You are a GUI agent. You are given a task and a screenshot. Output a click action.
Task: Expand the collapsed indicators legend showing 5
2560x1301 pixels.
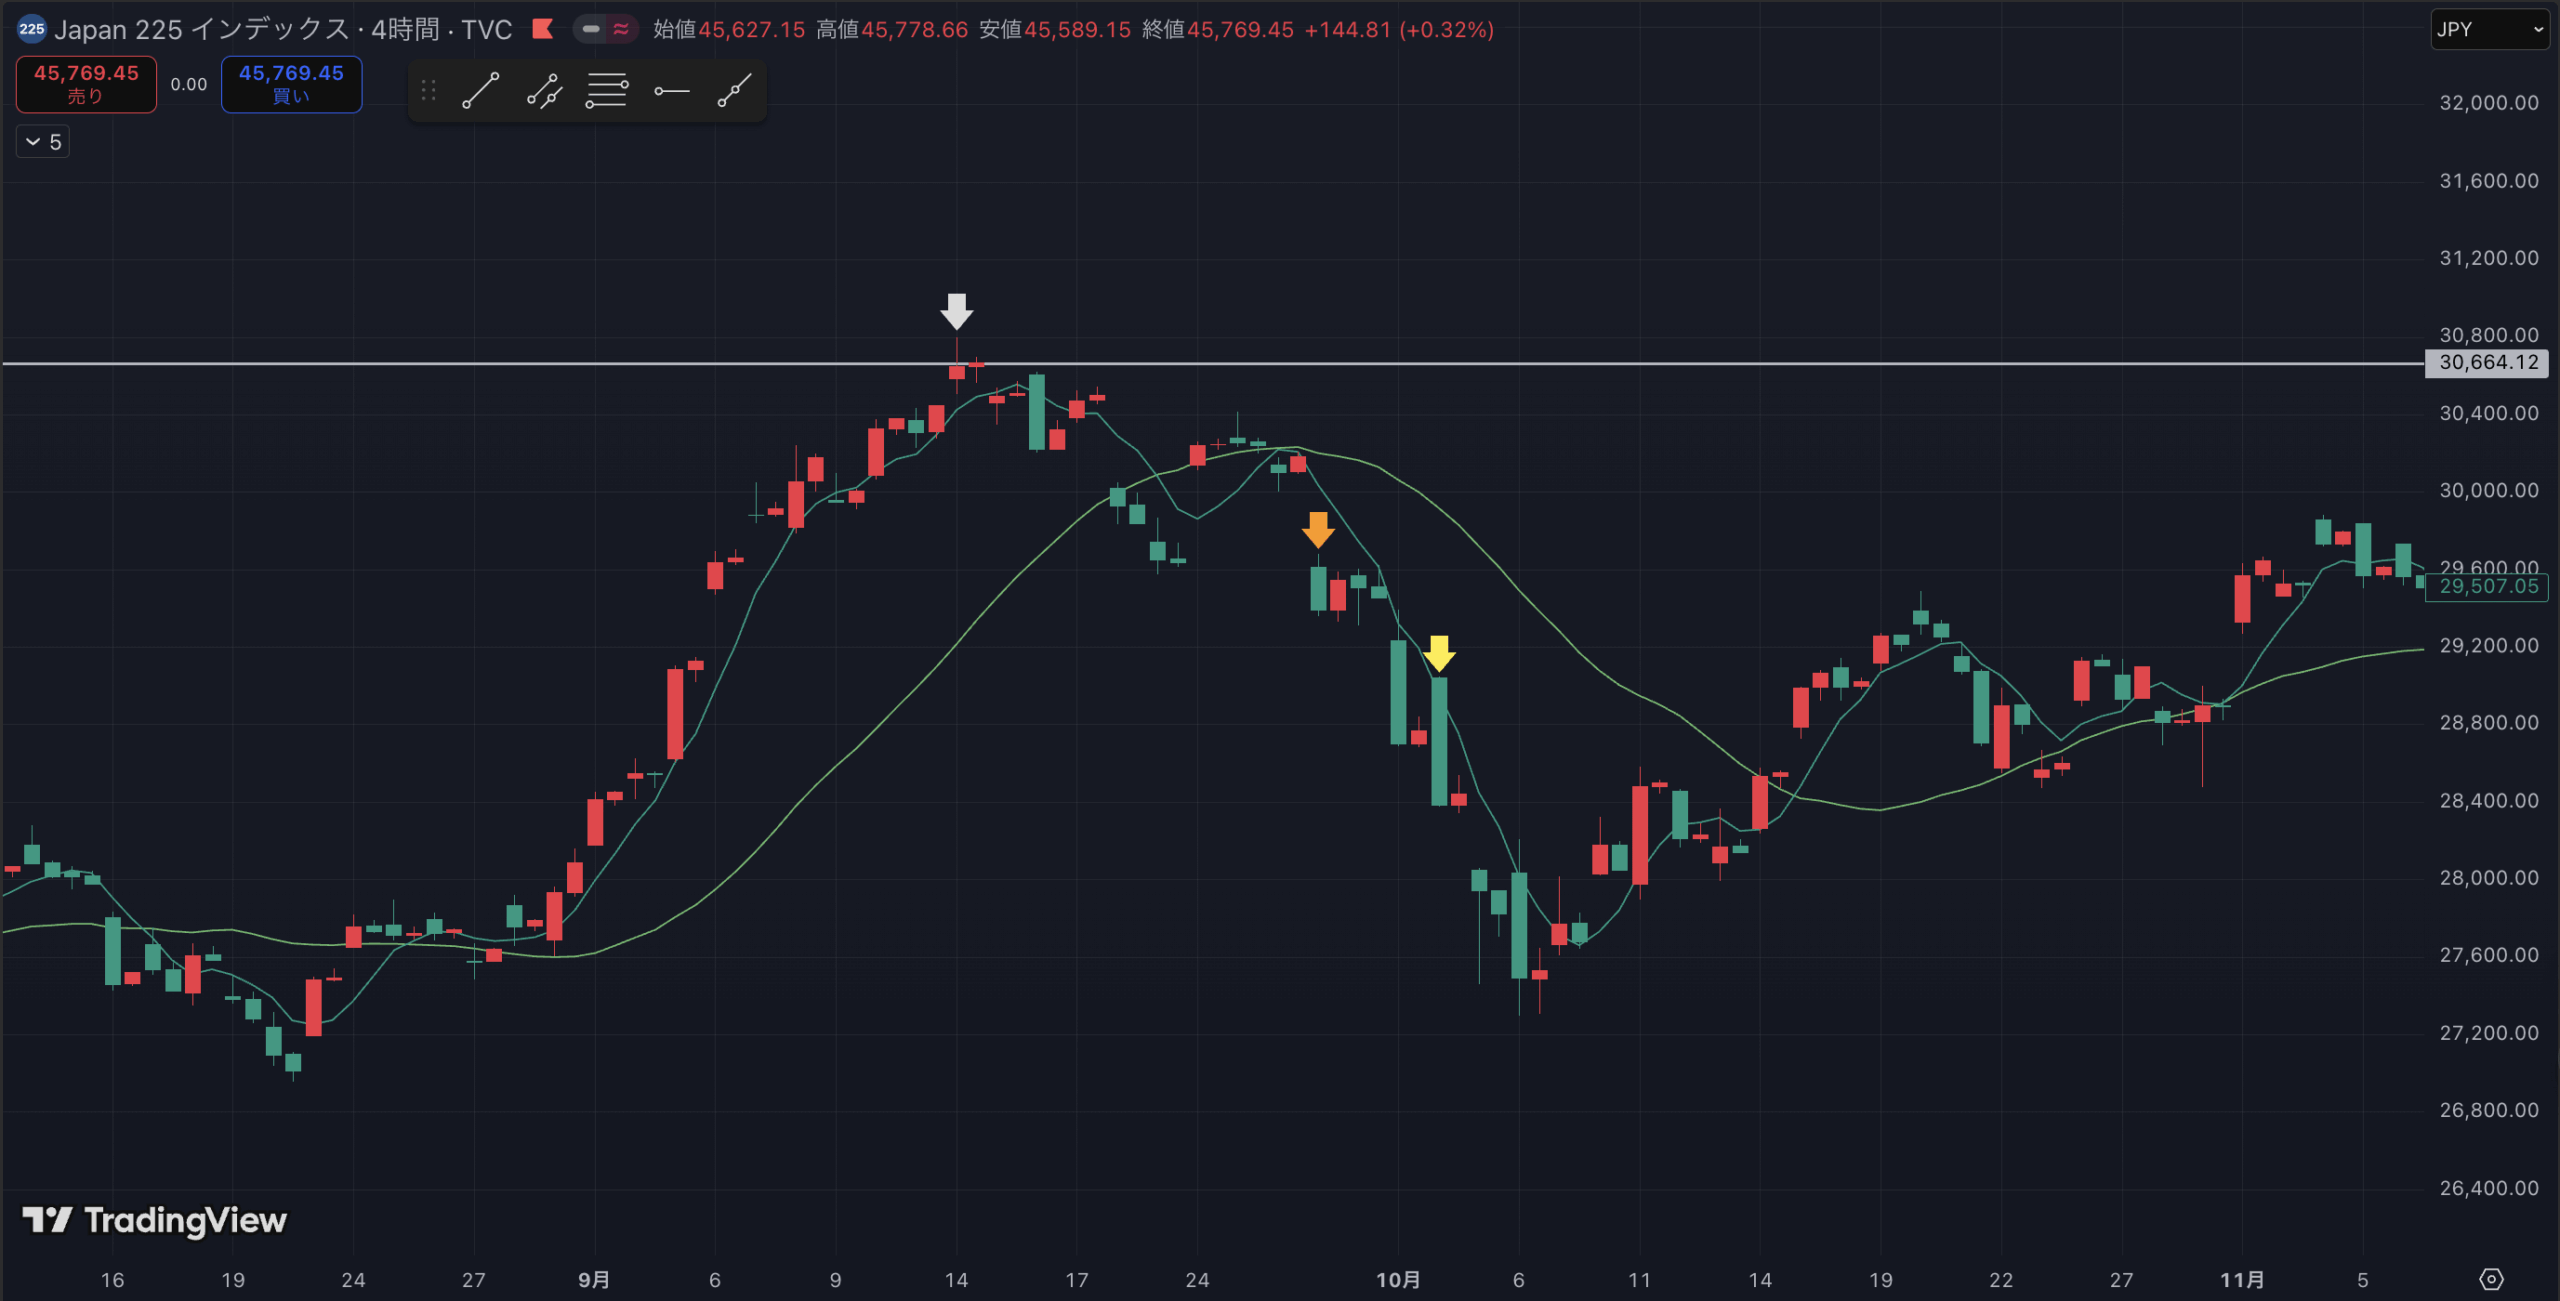[x=43, y=142]
